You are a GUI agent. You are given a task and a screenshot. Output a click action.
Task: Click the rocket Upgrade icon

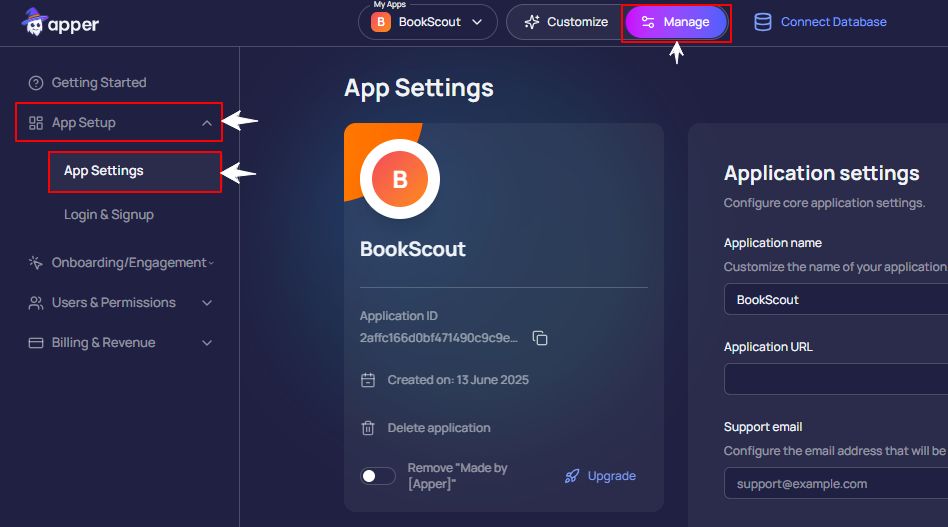[x=572, y=476]
